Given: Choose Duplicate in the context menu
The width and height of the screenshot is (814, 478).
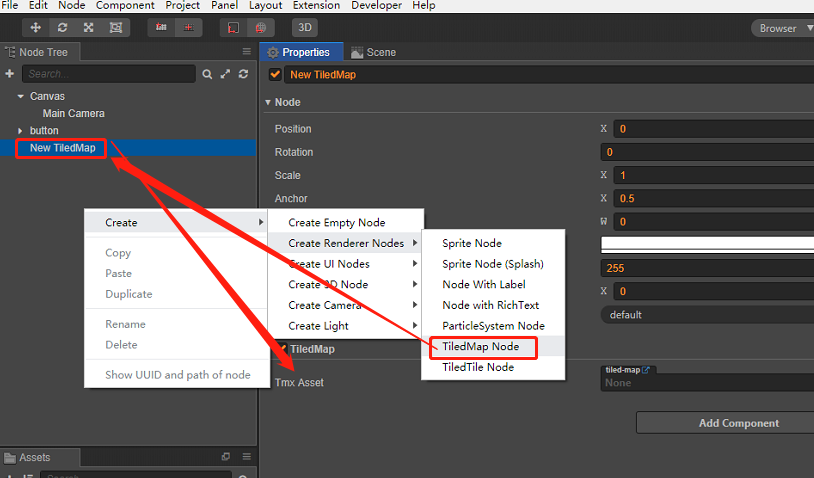Looking at the screenshot, I should (x=129, y=294).
